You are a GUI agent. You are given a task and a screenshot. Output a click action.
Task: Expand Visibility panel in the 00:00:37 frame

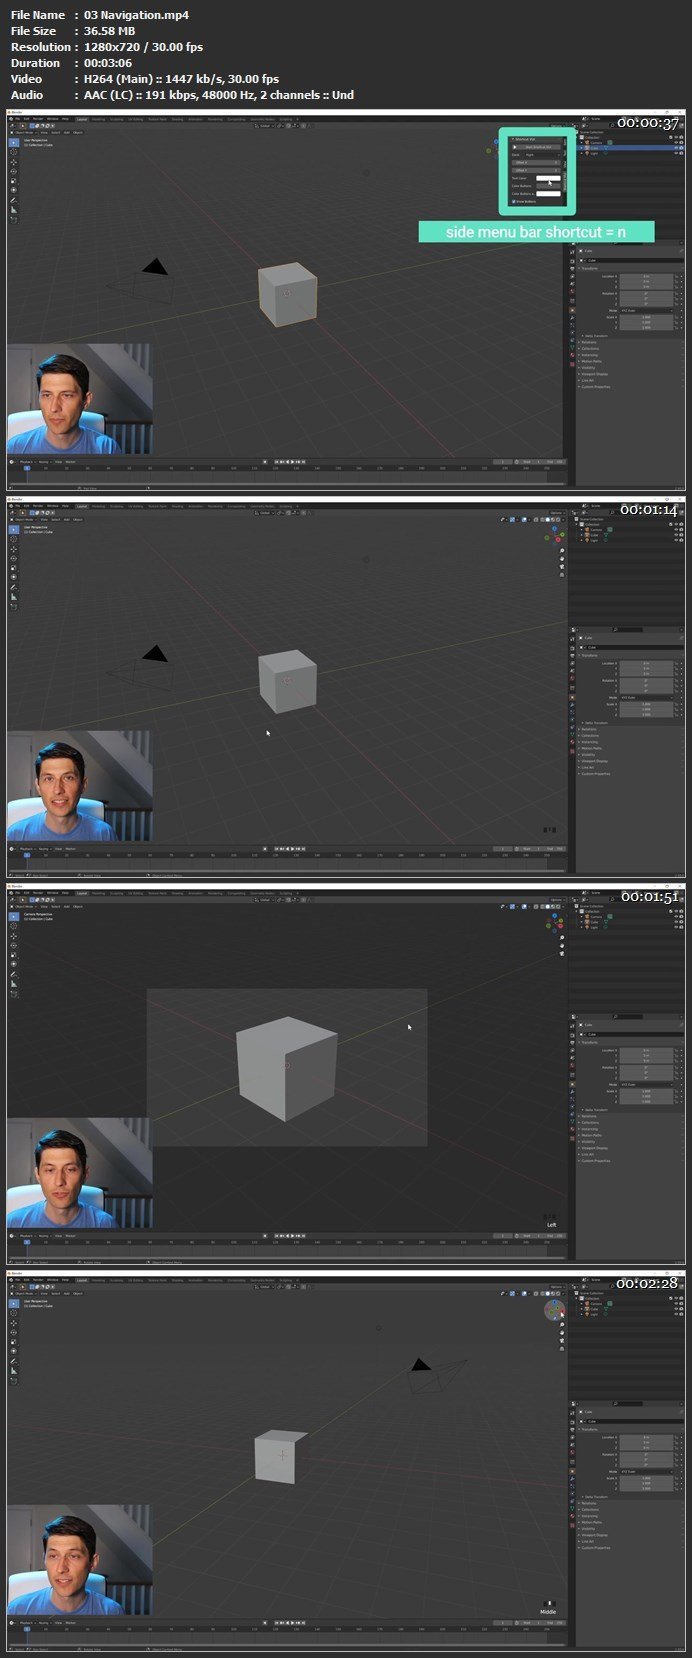point(586,368)
